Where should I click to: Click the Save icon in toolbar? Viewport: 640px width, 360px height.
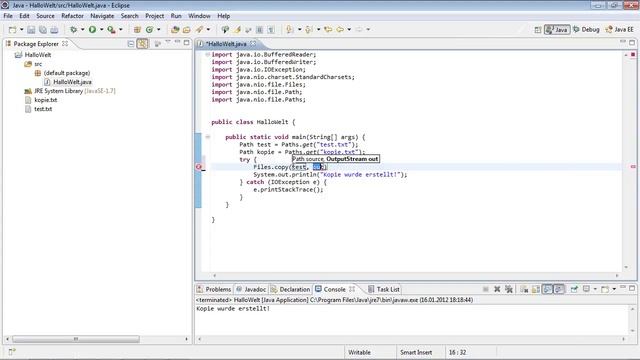[31, 30]
